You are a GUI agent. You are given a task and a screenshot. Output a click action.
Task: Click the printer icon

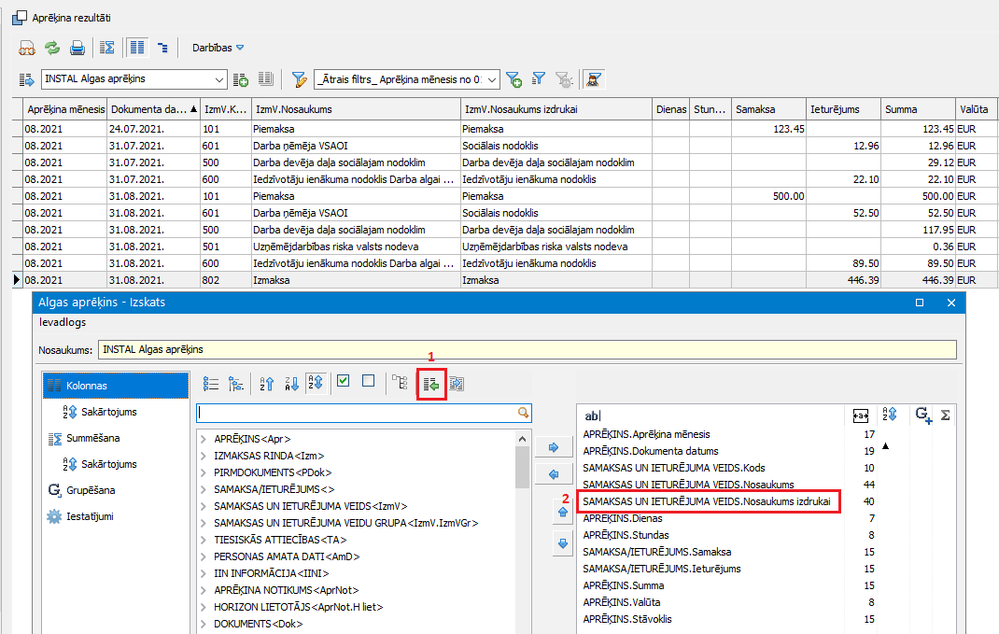77,48
